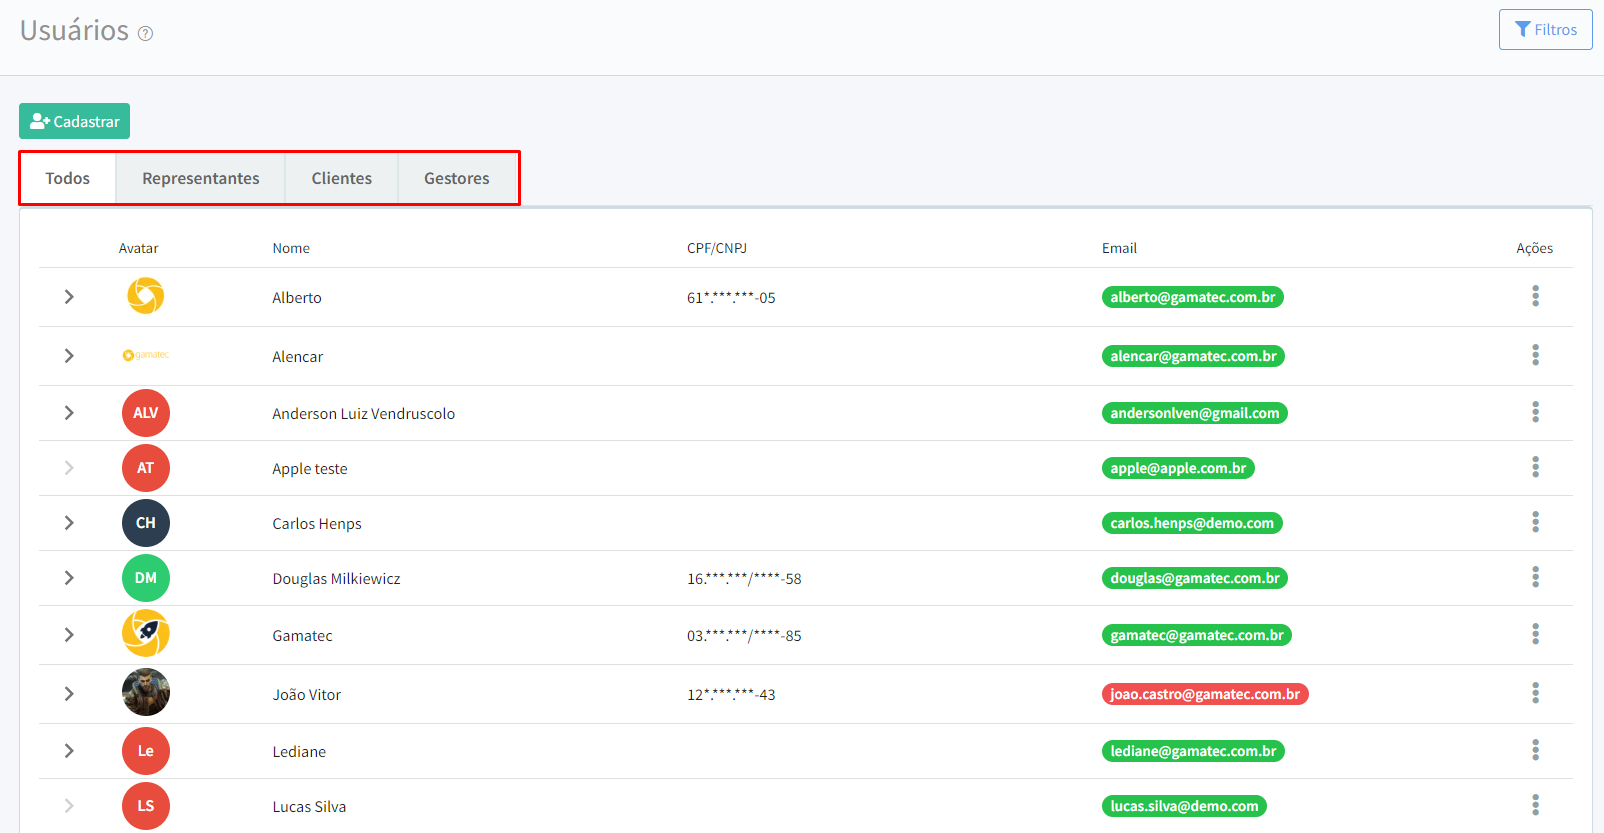Switch to the Clientes tab
The height and width of the screenshot is (833, 1604).
[342, 178]
